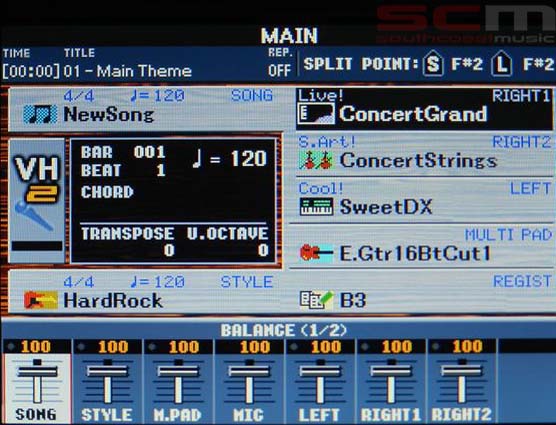556x425 pixels.
Task: Click the SweetDX keyboard icon
Action: 316,207
